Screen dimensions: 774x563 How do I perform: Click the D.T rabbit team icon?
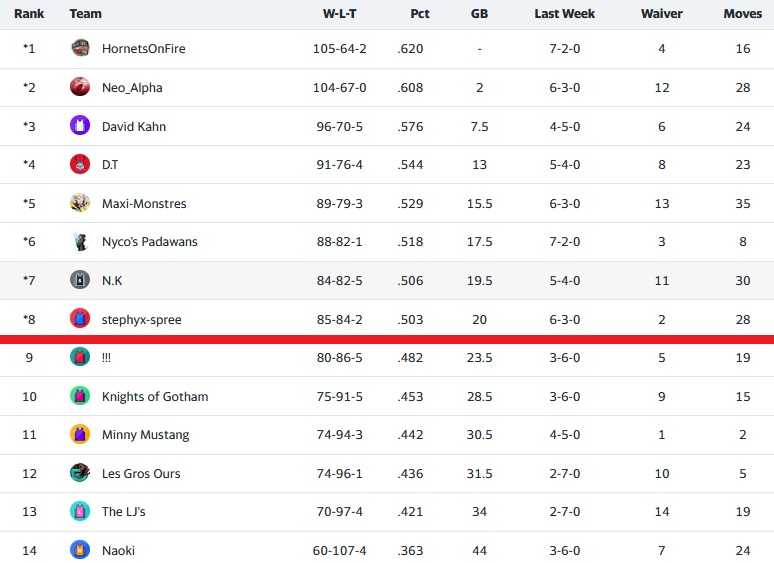click(x=79, y=164)
